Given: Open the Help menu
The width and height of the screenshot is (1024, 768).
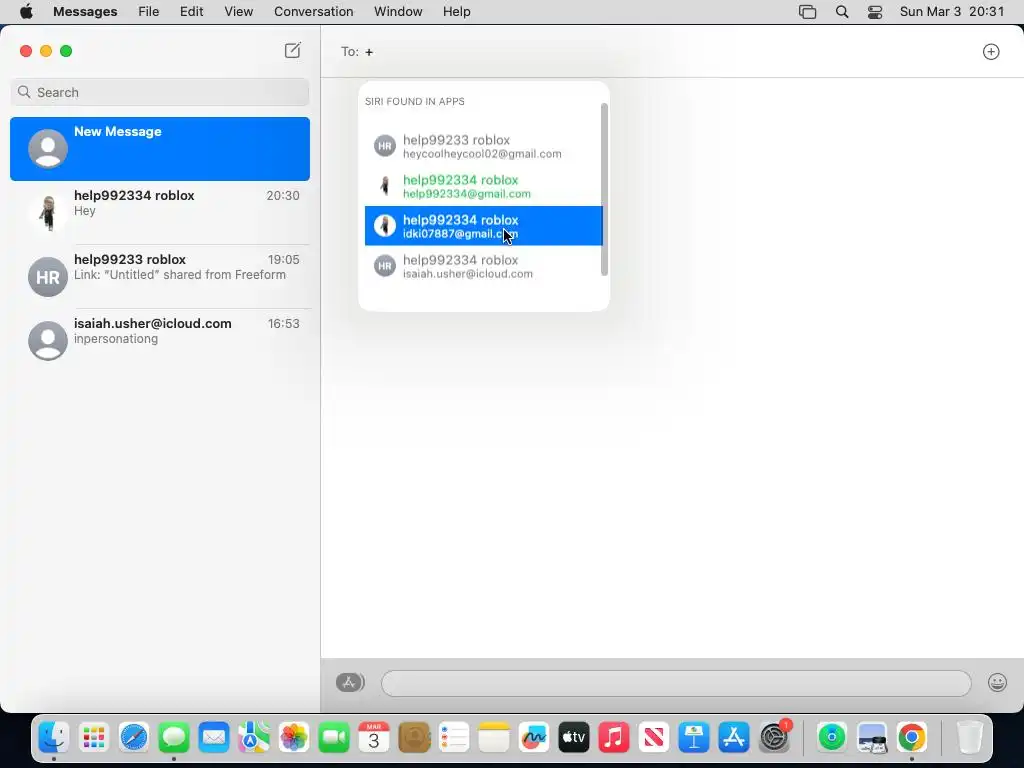Looking at the screenshot, I should point(456,12).
